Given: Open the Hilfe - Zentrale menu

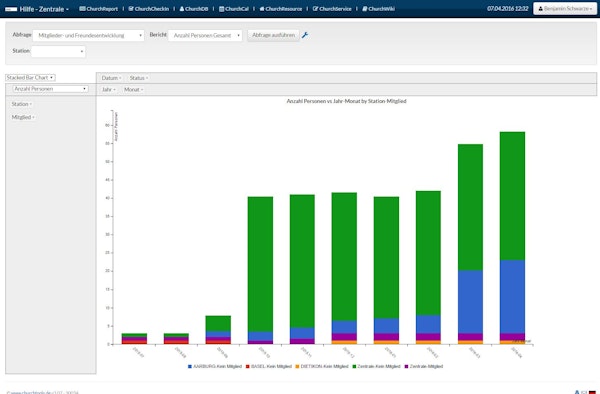Looking at the screenshot, I should pyautogui.click(x=37, y=9).
